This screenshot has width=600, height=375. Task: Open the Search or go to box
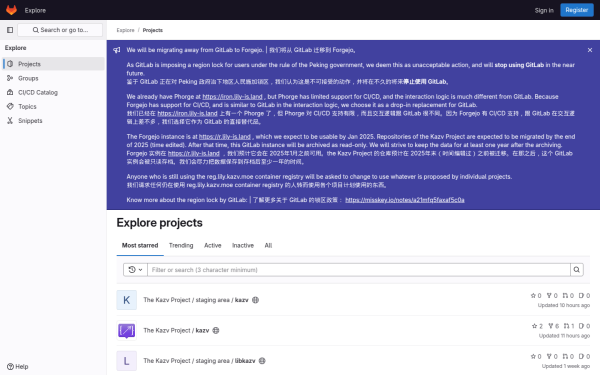[x=60, y=30]
